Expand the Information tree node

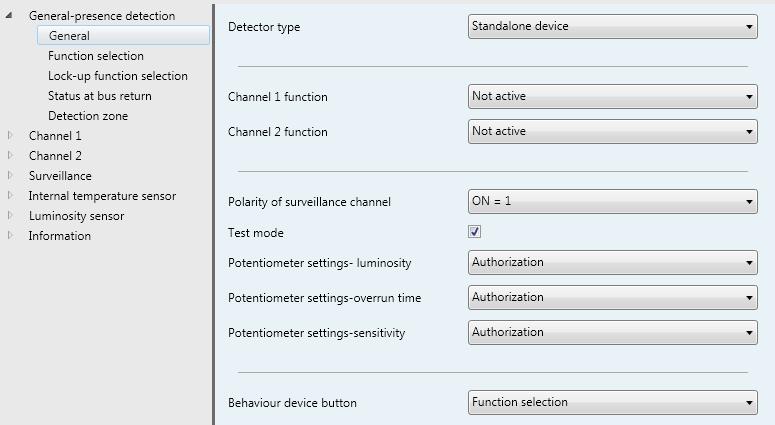(9, 236)
